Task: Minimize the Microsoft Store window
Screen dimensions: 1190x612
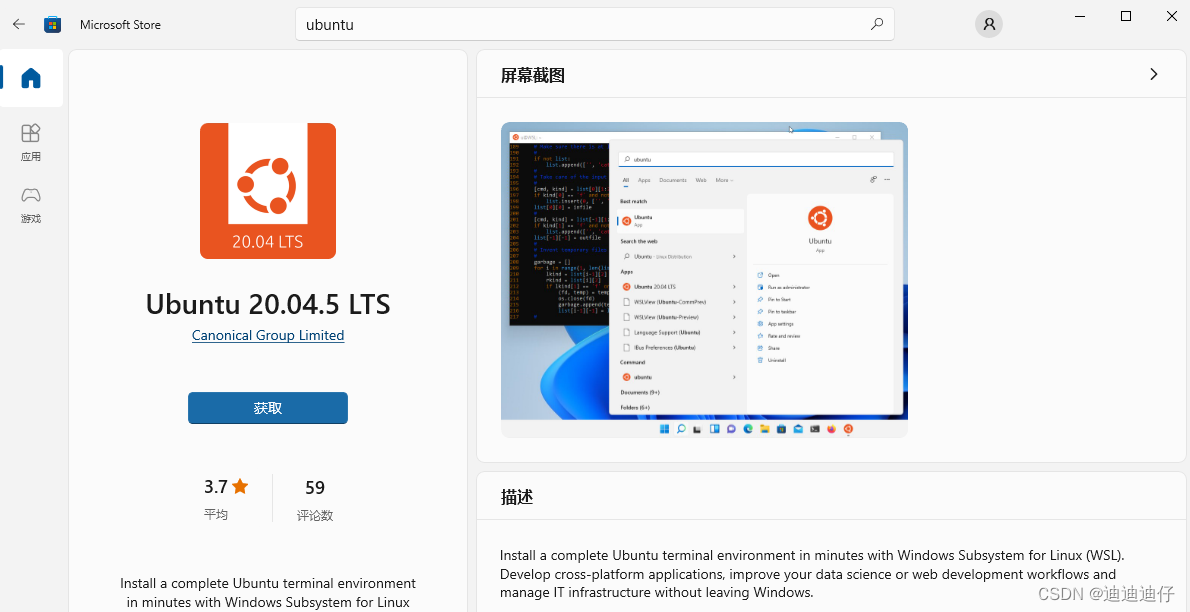Action: pos(1080,16)
